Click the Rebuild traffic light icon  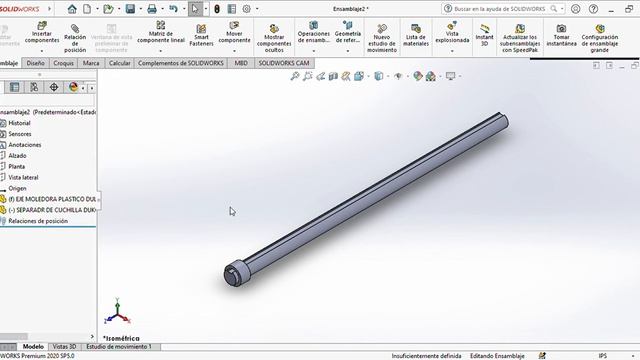pyautogui.click(x=217, y=9)
